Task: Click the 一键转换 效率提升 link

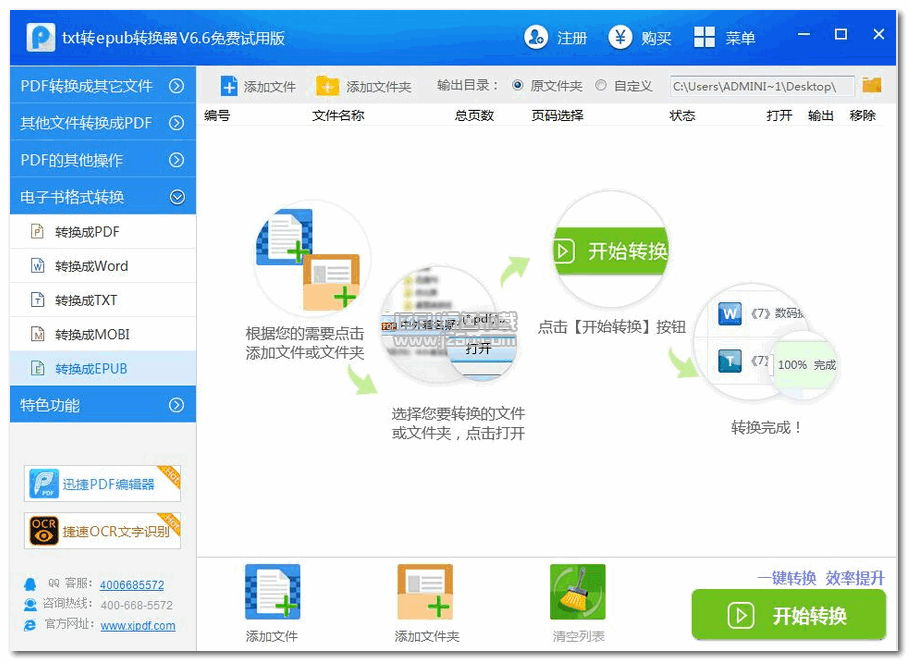Action: point(821,577)
